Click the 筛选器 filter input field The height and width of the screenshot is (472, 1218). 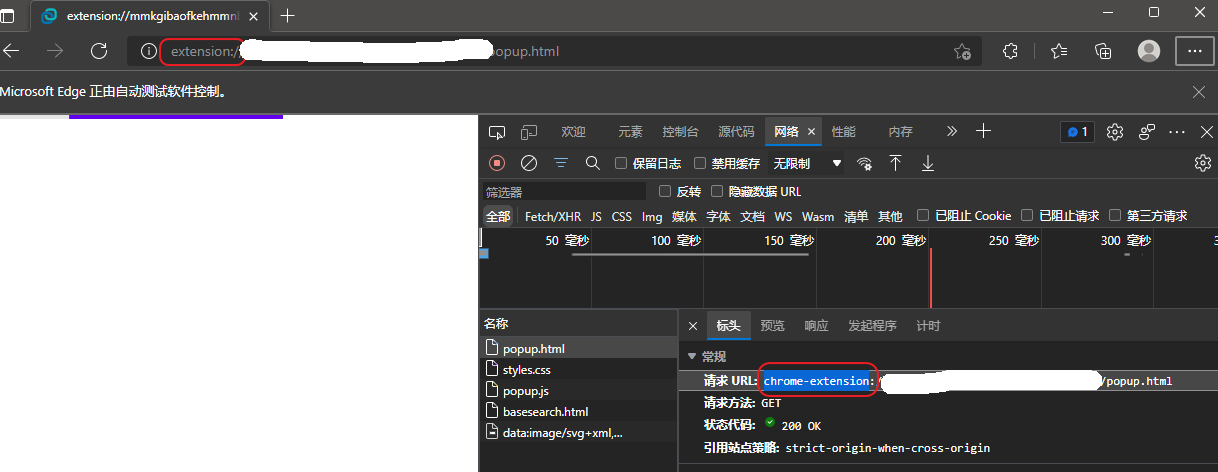tap(564, 191)
